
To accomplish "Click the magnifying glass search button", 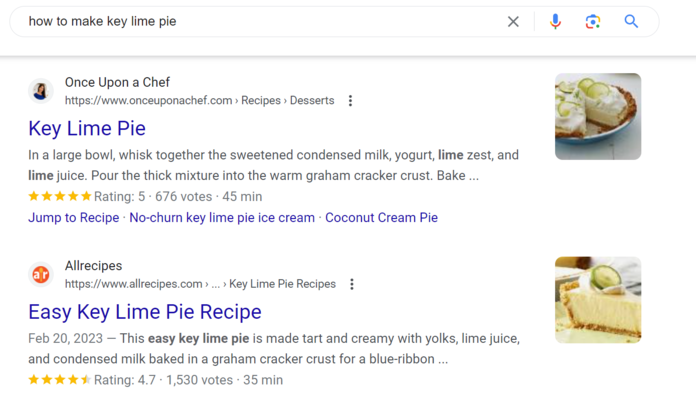I will point(631,21).
